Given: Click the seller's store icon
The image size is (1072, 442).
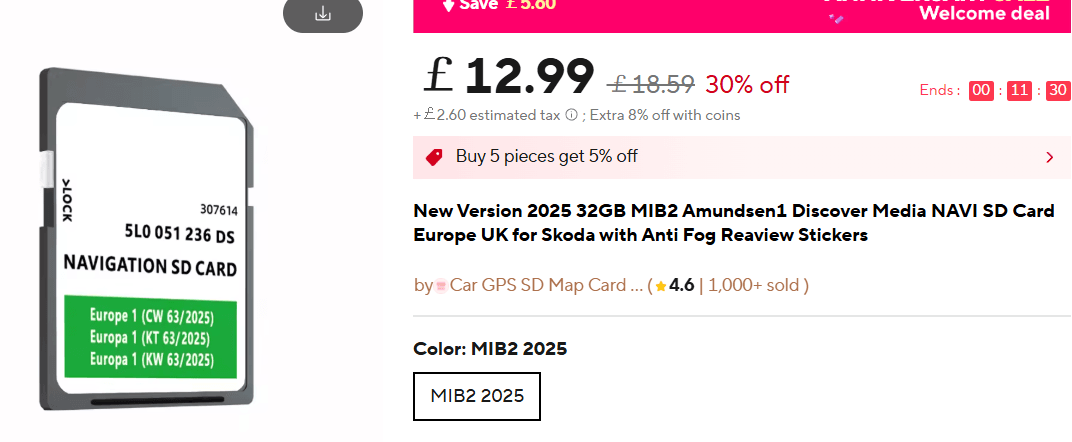Looking at the screenshot, I should [441, 286].
